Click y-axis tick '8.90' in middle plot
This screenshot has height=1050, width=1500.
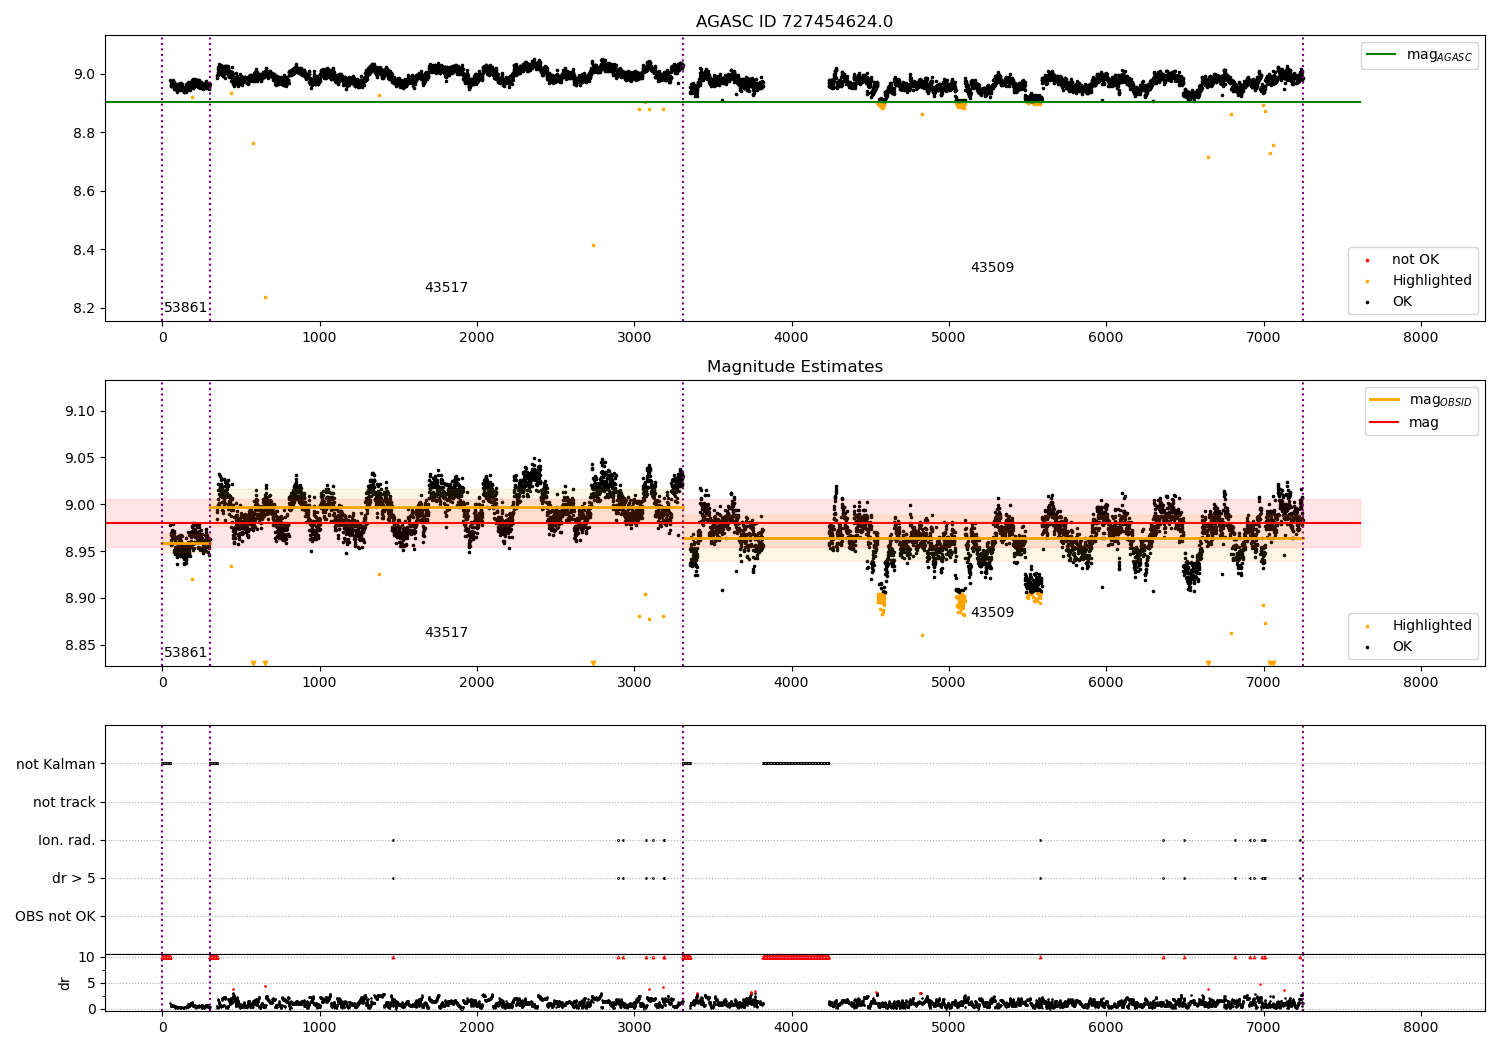[x=80, y=598]
